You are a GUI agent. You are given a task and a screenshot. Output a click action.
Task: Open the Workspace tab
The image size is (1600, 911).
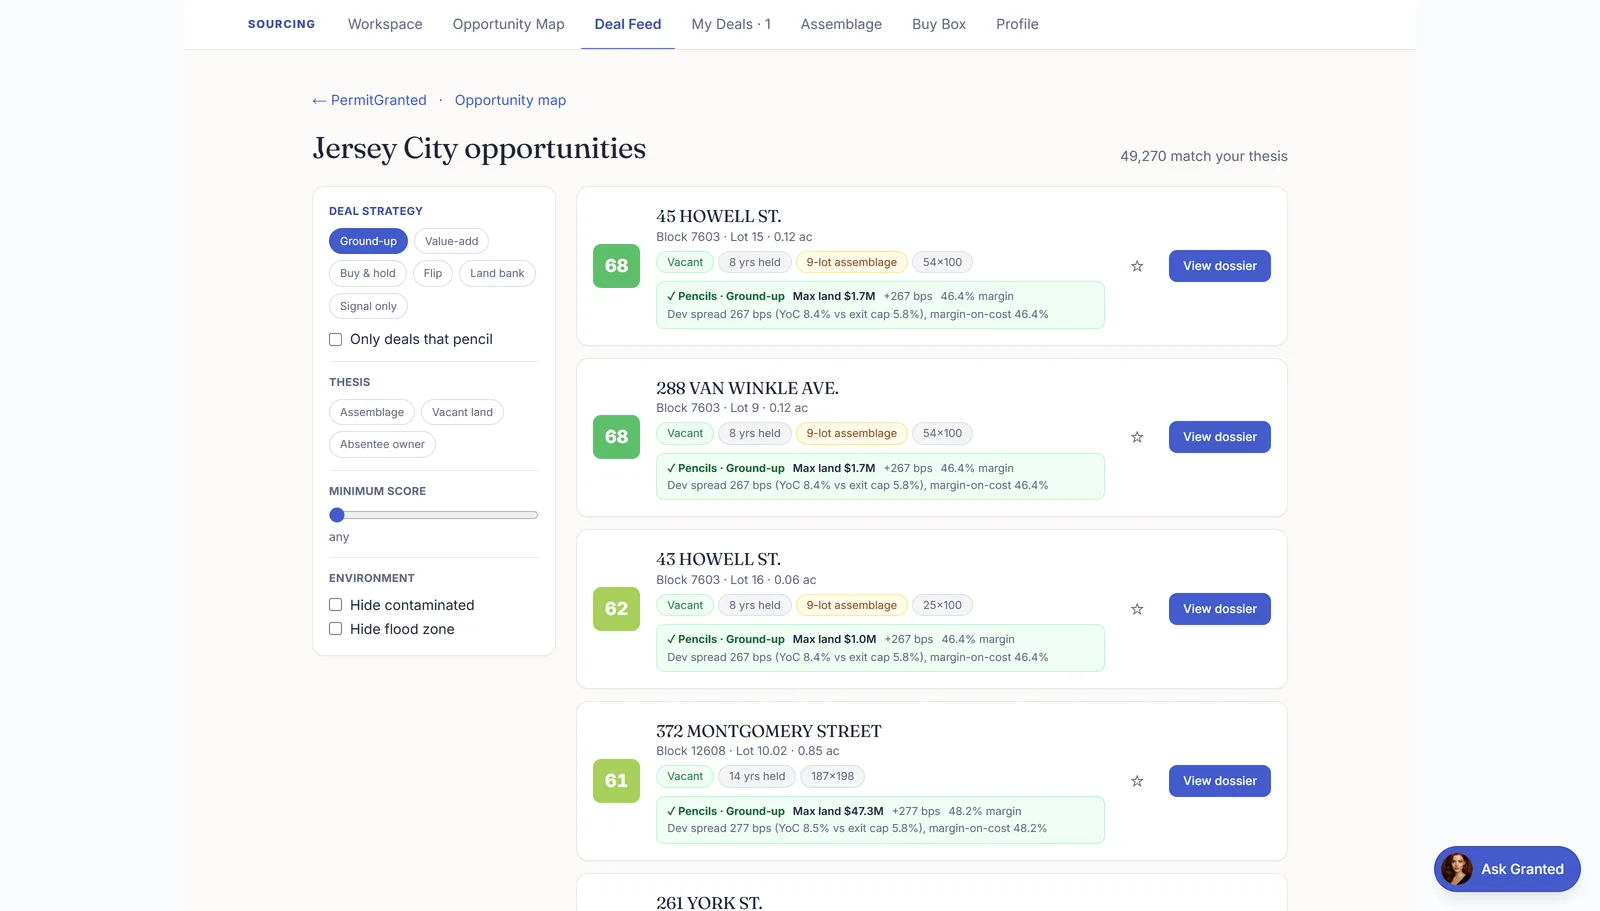pos(385,24)
